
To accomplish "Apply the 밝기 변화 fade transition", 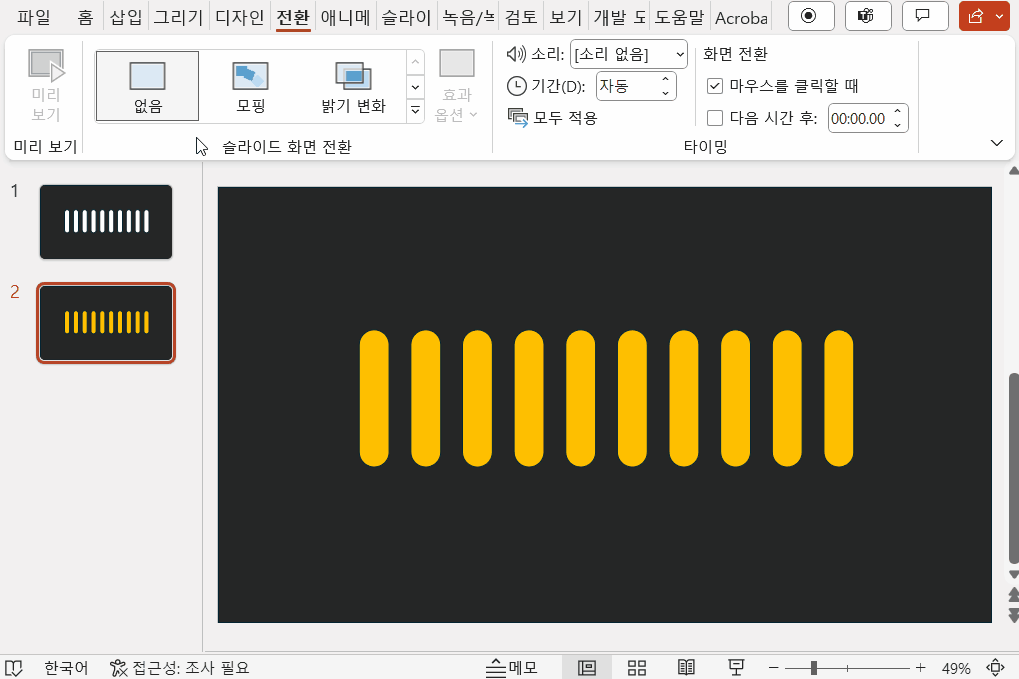I will click(354, 86).
